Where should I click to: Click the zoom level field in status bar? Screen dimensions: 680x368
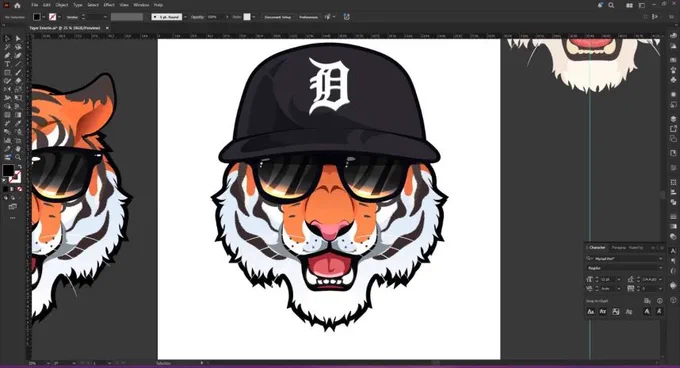[36, 363]
